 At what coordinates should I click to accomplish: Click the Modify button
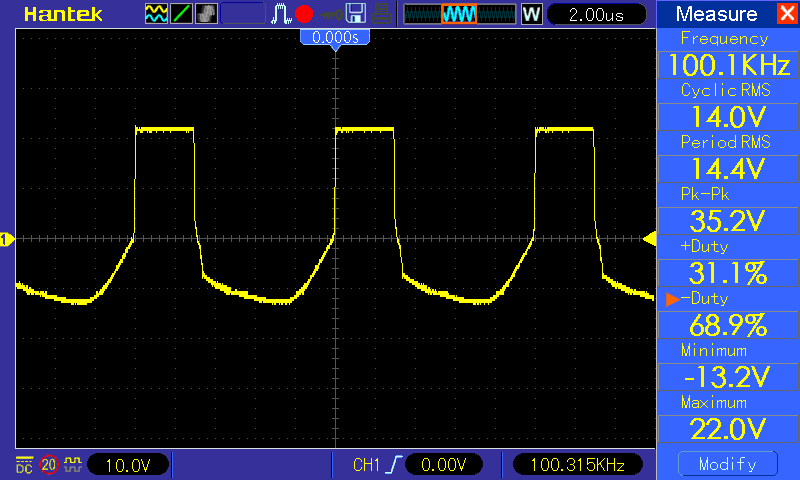pyautogui.click(x=728, y=464)
